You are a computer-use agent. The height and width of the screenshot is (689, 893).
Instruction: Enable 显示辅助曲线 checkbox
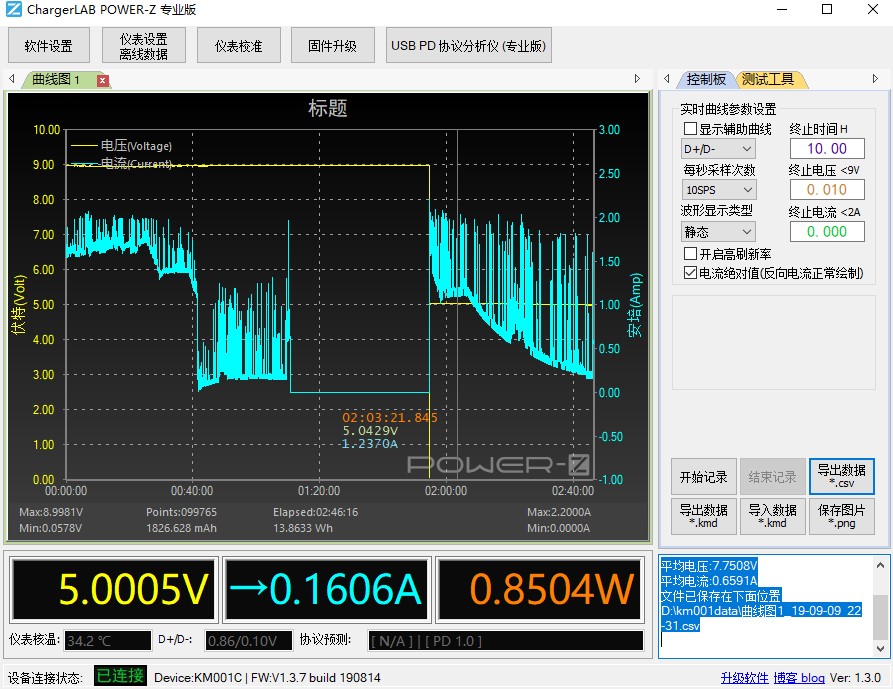[690, 129]
